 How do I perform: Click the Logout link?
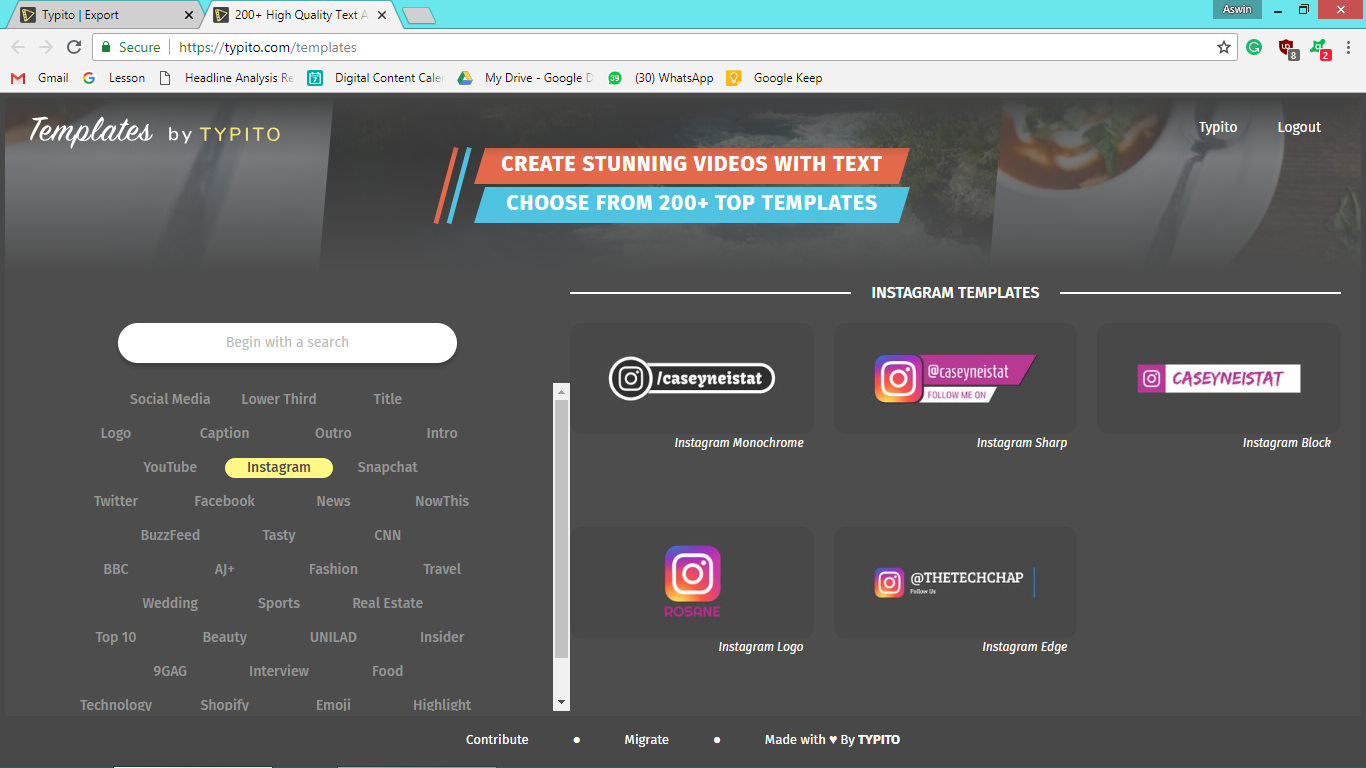(1299, 127)
